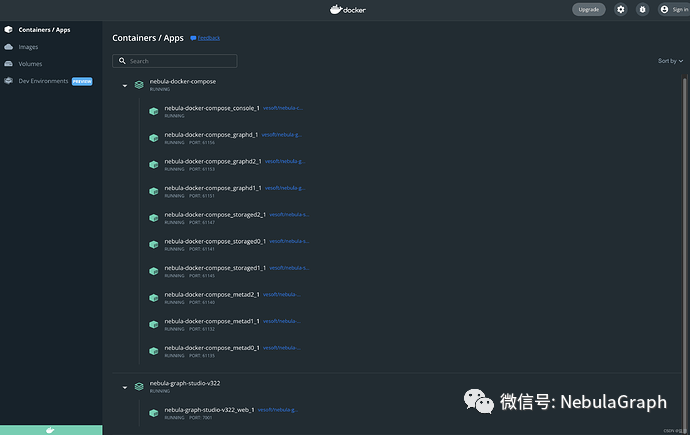Screen dimensions: 690x435
Task: Open the troubleshoot bug icon
Action: coord(642,9)
